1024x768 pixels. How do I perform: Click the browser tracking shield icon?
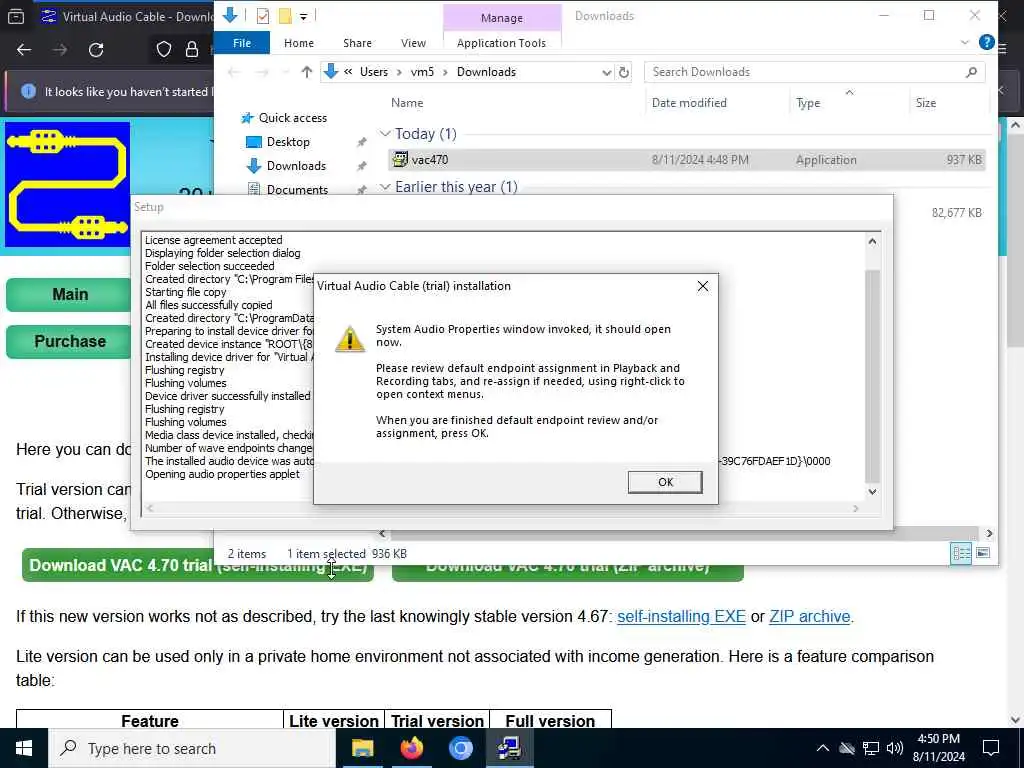[x=163, y=50]
